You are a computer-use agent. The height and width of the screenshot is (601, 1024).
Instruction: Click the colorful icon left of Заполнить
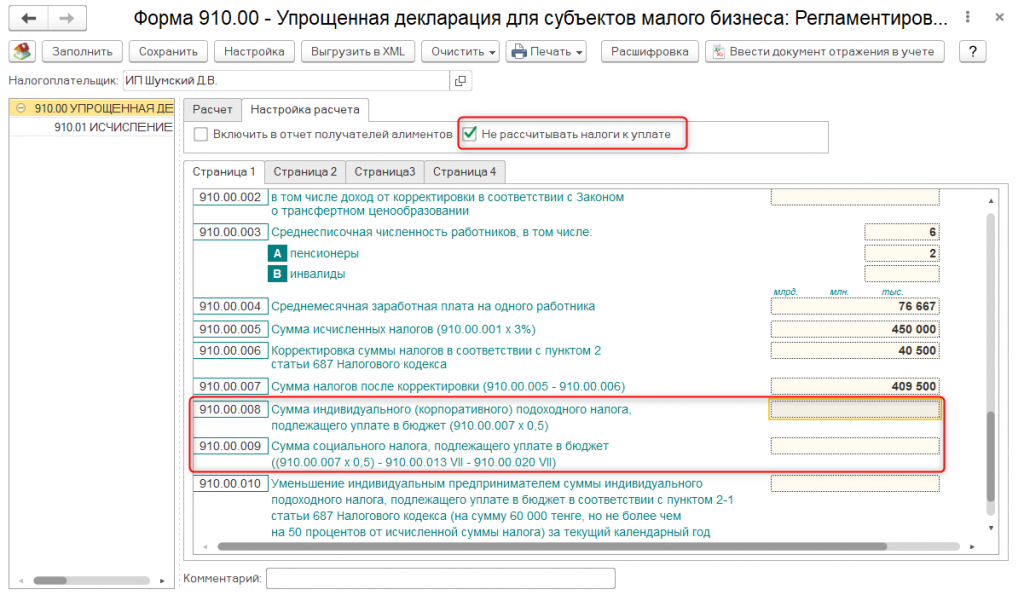(21, 52)
